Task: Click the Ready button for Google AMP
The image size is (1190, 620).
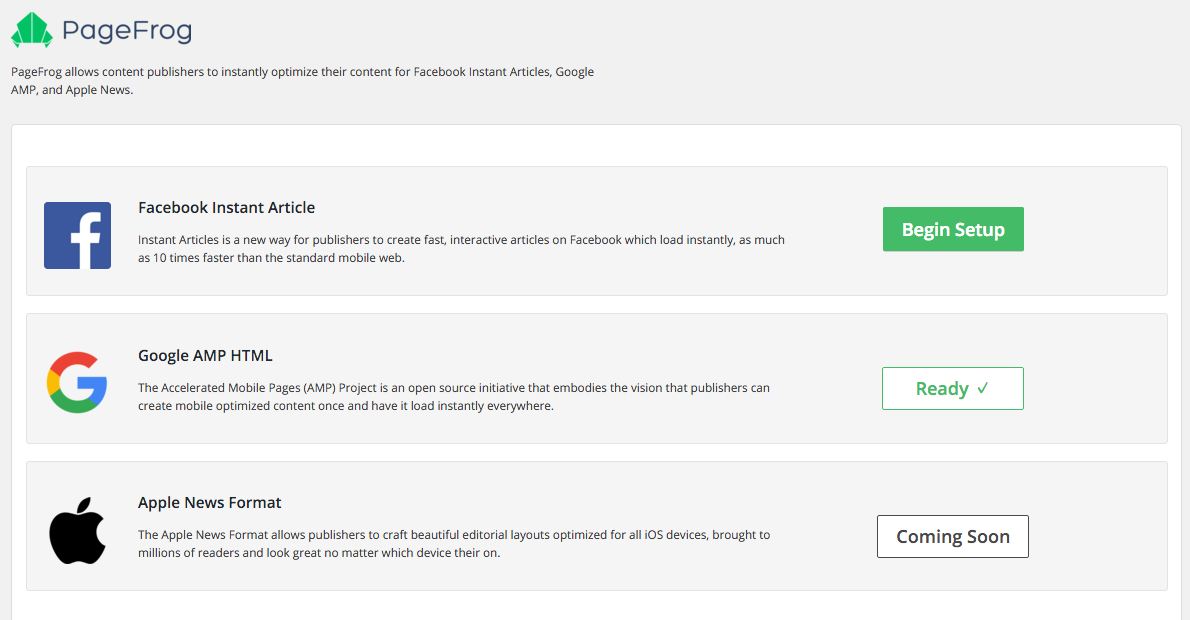Action: 952,389
